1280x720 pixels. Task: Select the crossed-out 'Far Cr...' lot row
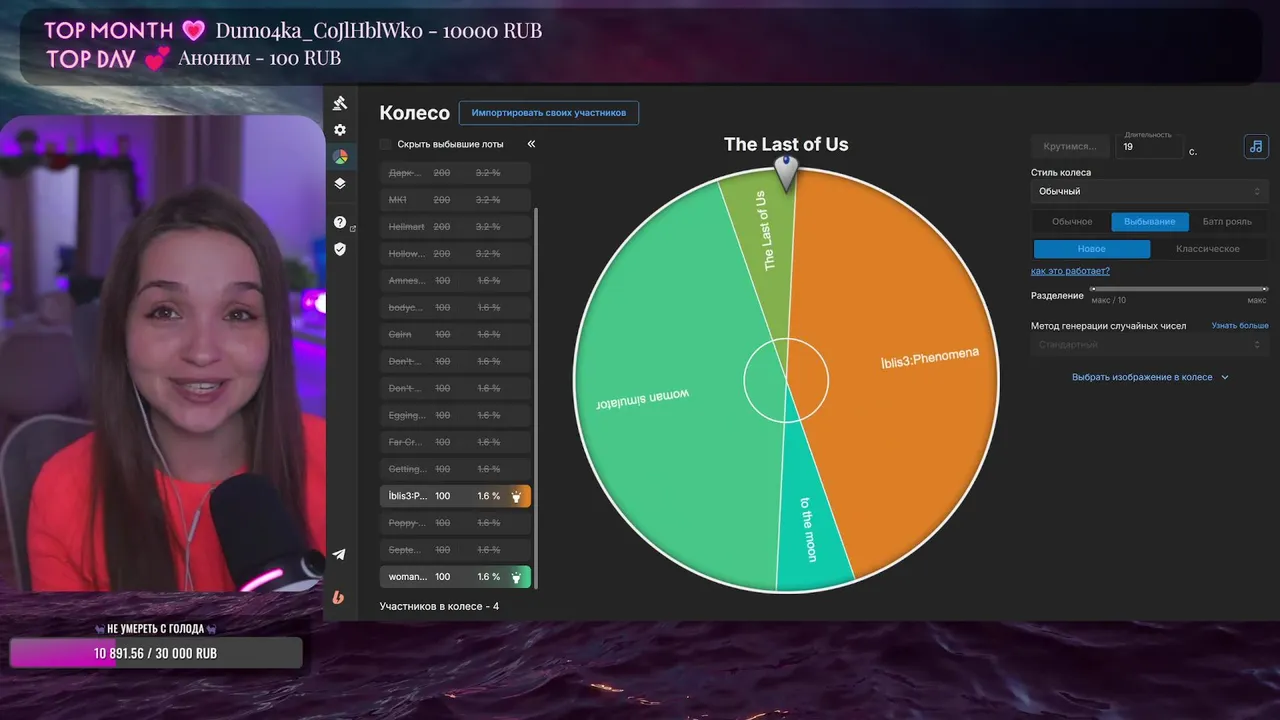455,442
